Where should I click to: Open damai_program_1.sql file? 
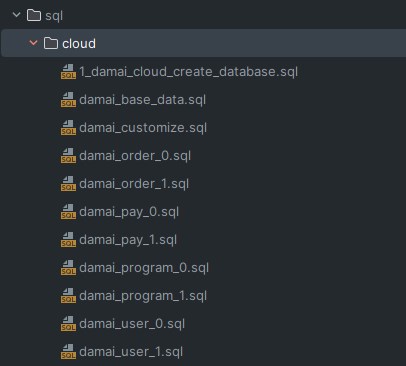click(143, 296)
